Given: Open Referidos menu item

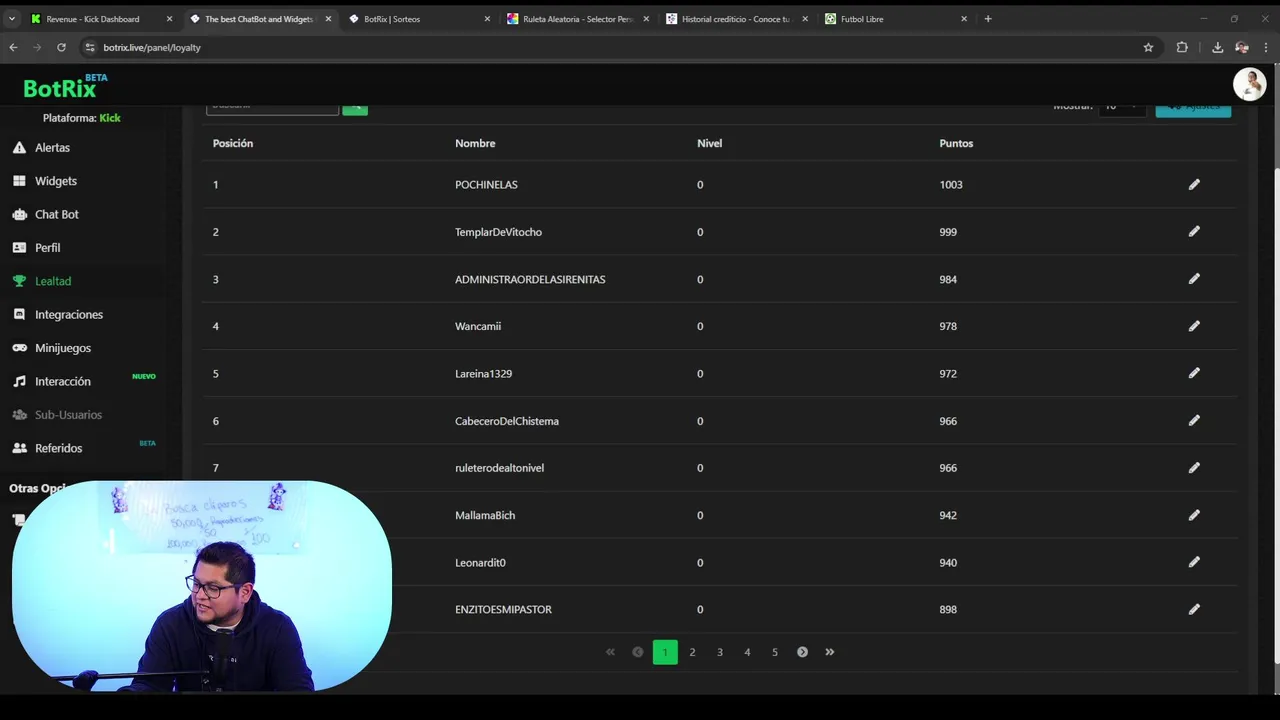Looking at the screenshot, I should (x=58, y=448).
